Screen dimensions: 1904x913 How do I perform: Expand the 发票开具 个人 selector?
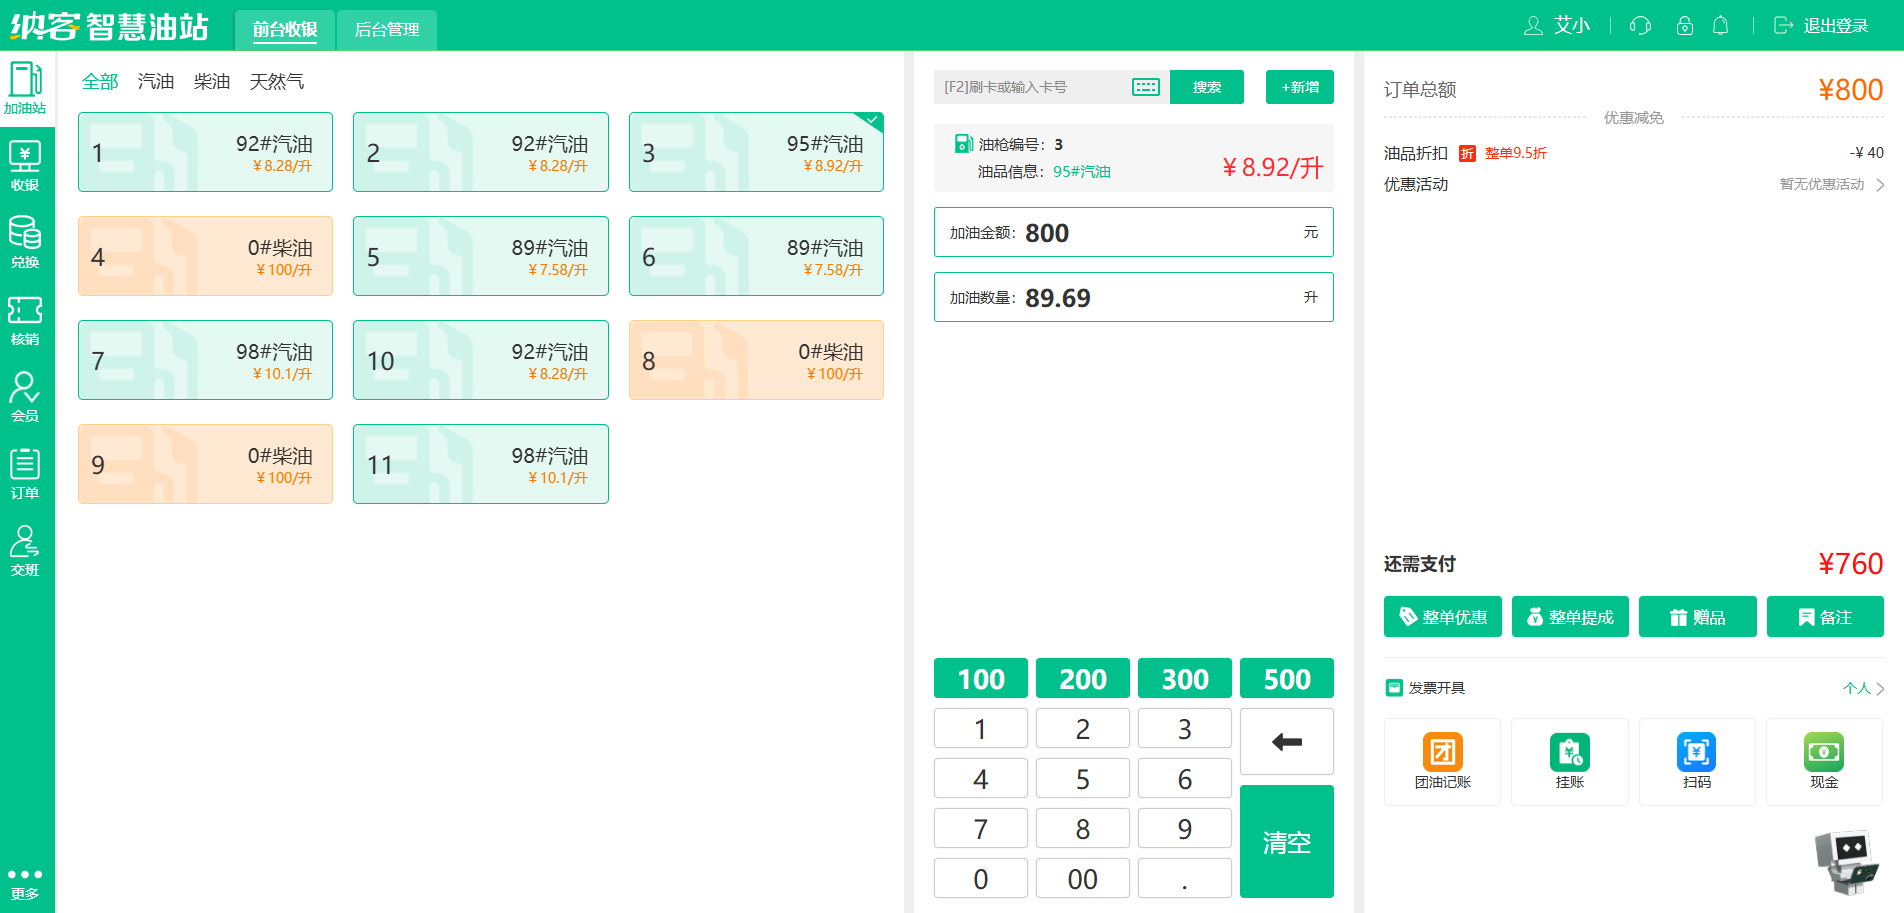[x=1864, y=688]
